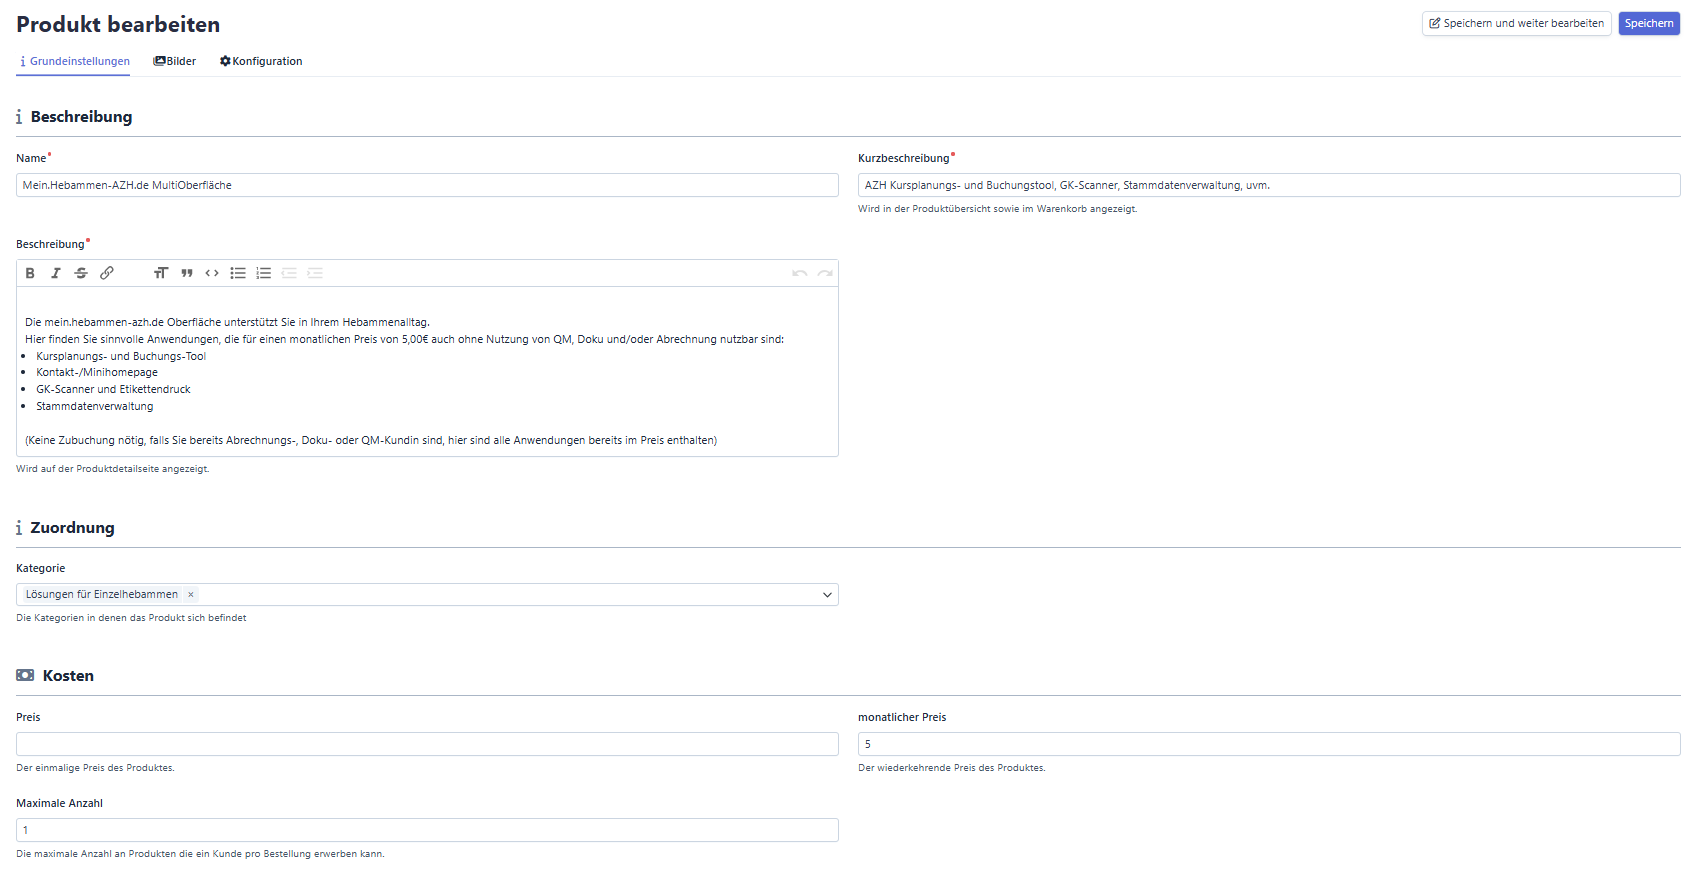
Task: Apply strikethrough formatting to text
Action: pos(81,273)
